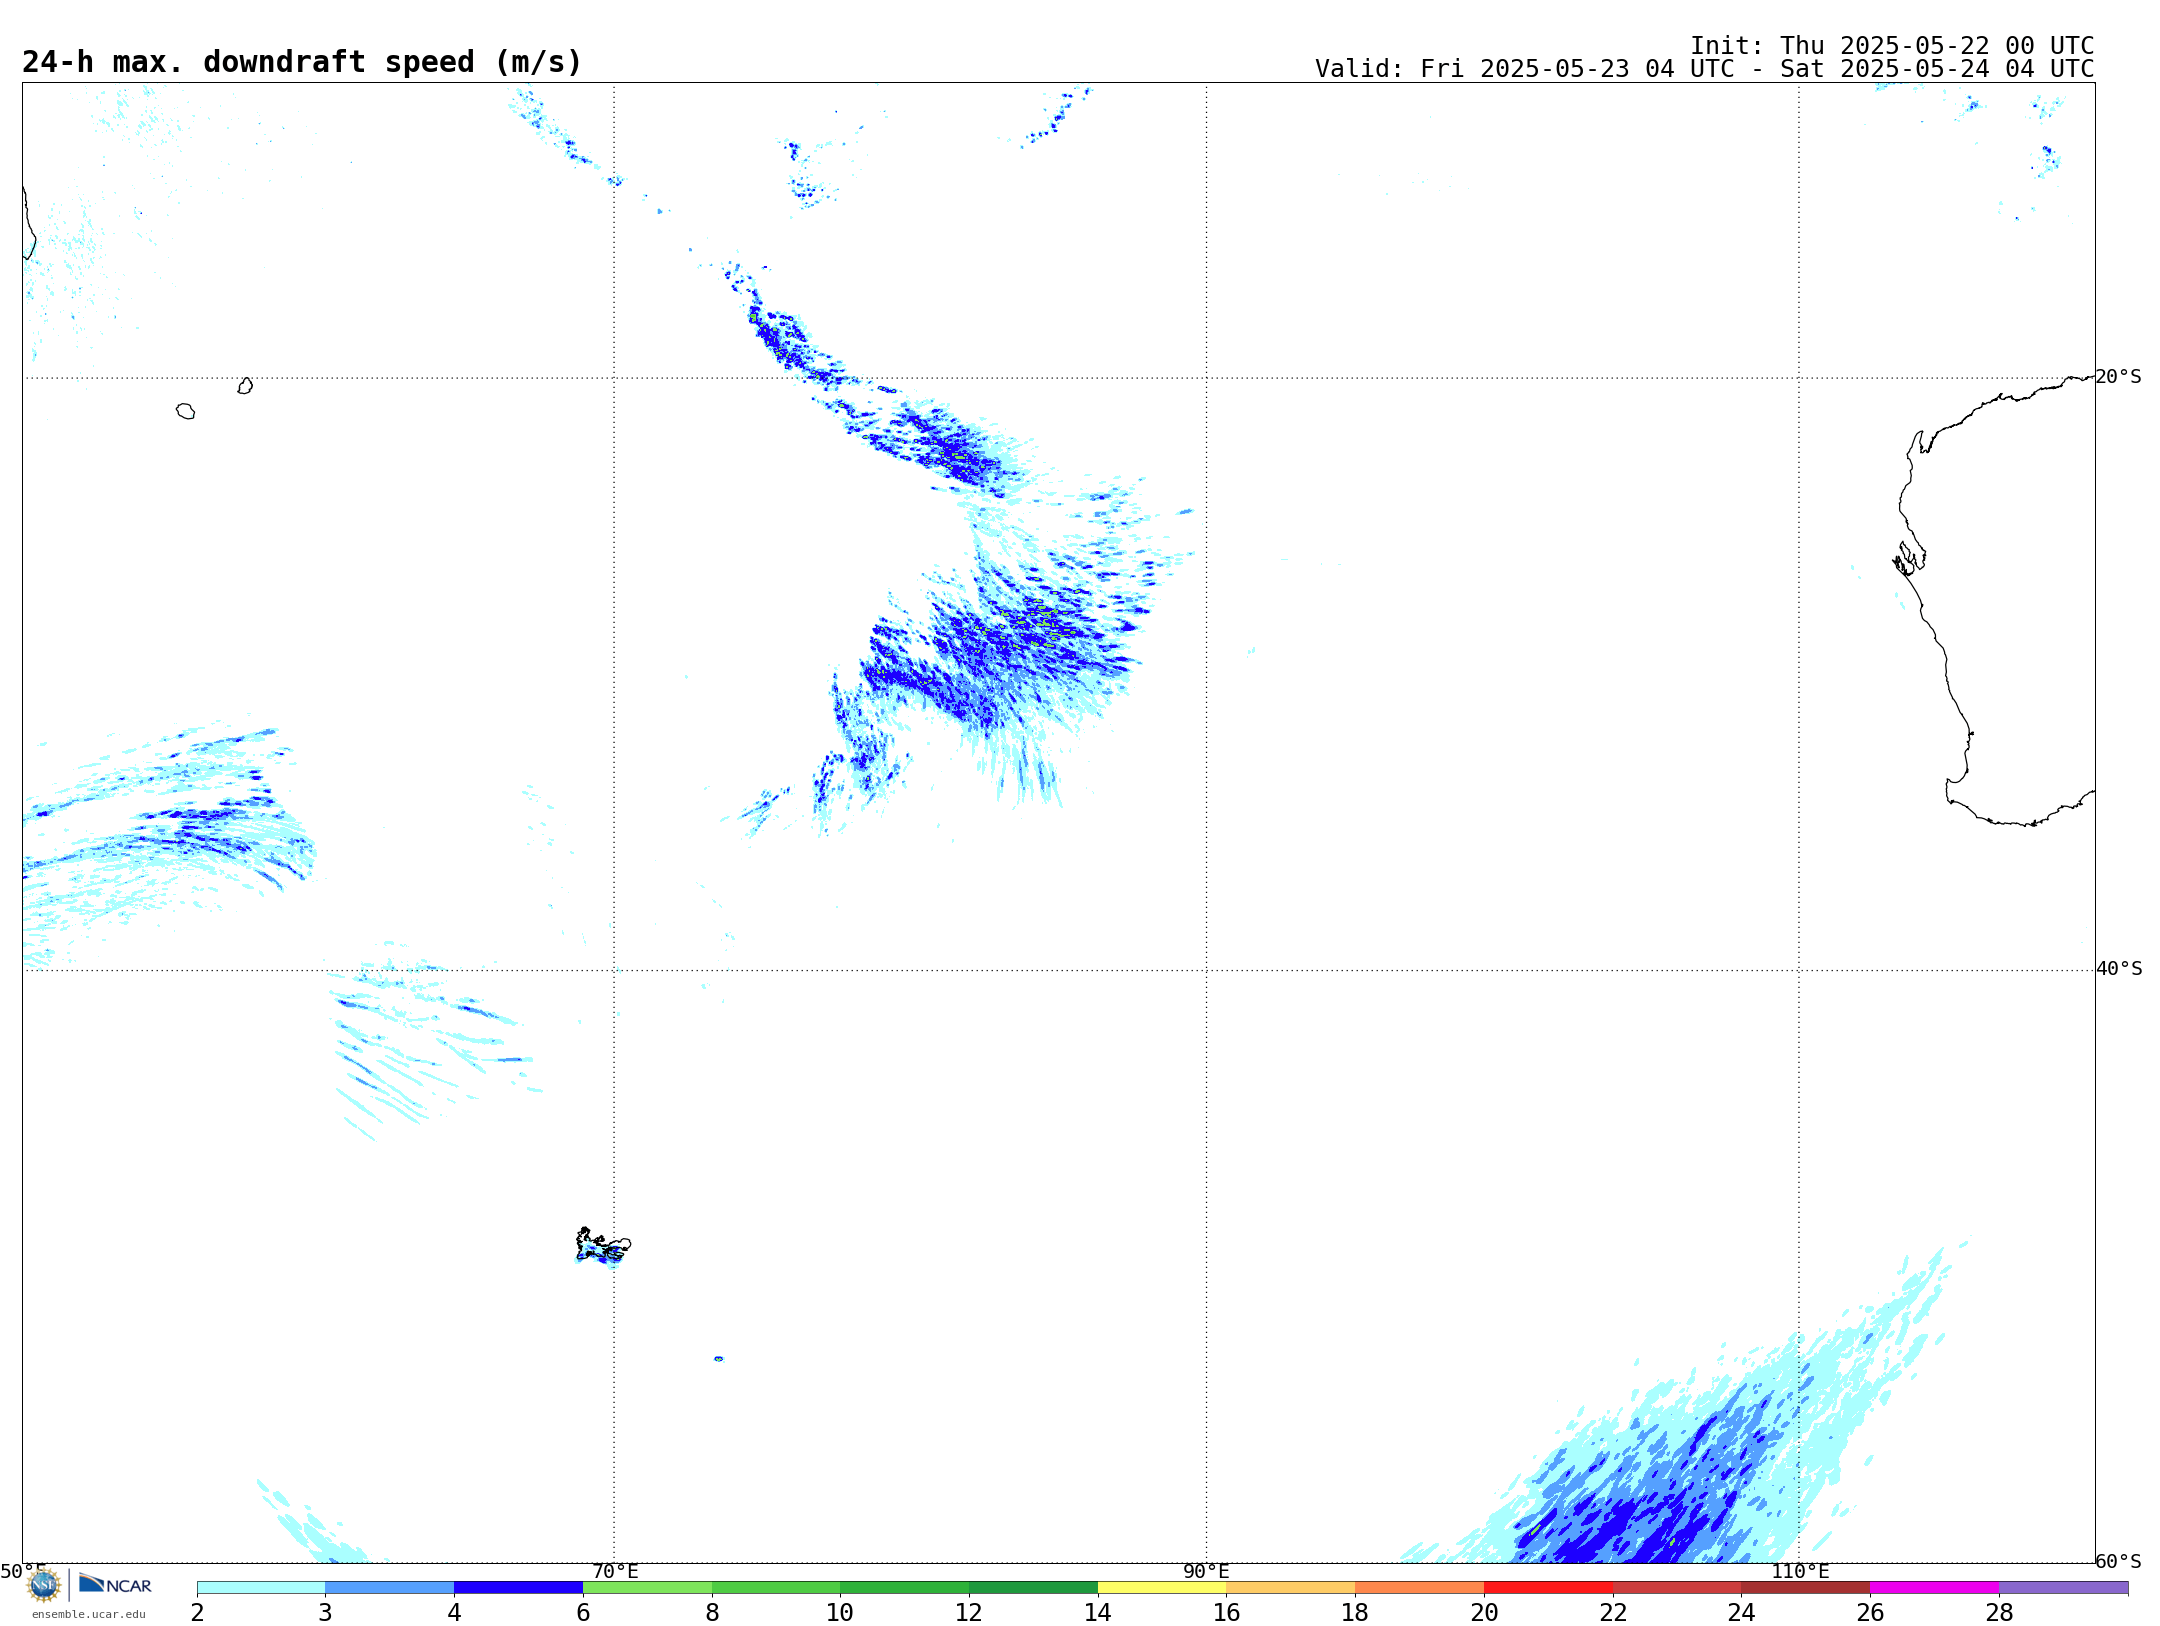Click the colorbar tick label '28'

tap(1999, 1613)
